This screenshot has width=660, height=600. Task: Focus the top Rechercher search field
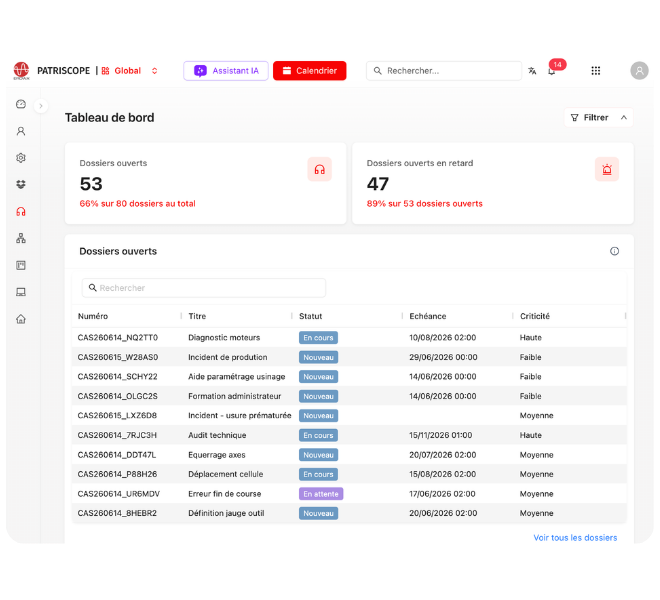444,71
